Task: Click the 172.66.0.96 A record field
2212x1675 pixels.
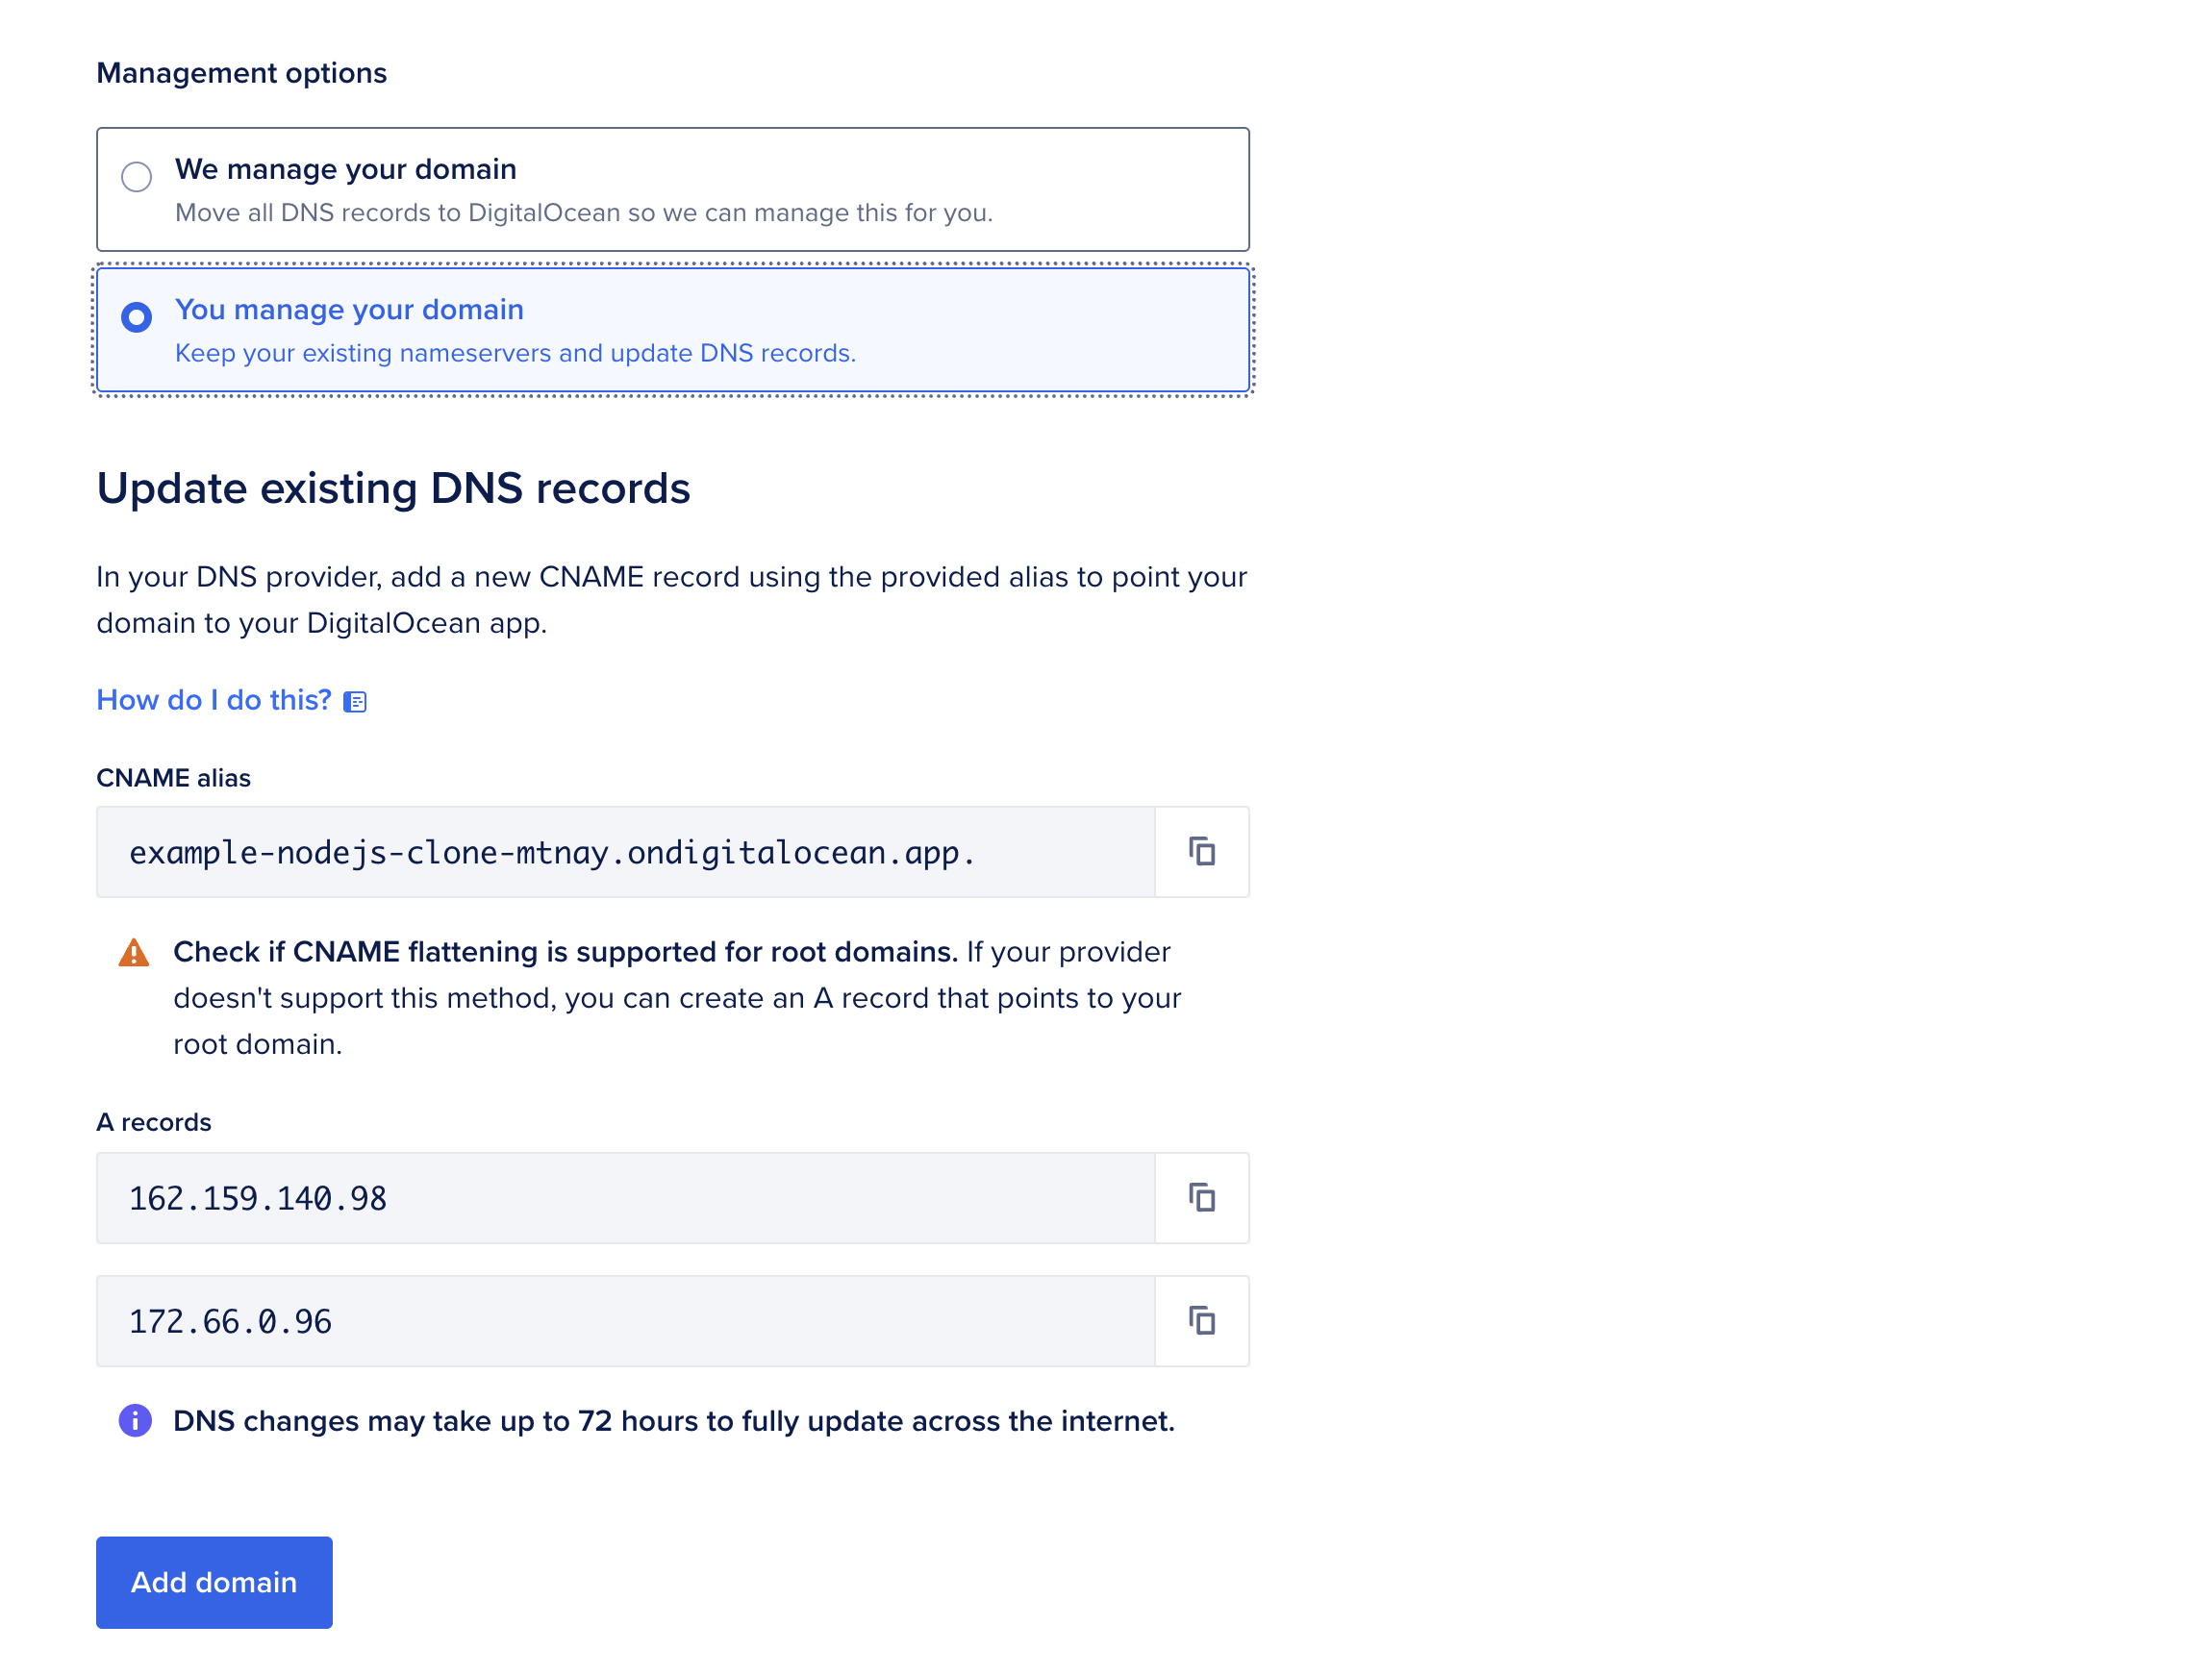Action: (620, 1320)
